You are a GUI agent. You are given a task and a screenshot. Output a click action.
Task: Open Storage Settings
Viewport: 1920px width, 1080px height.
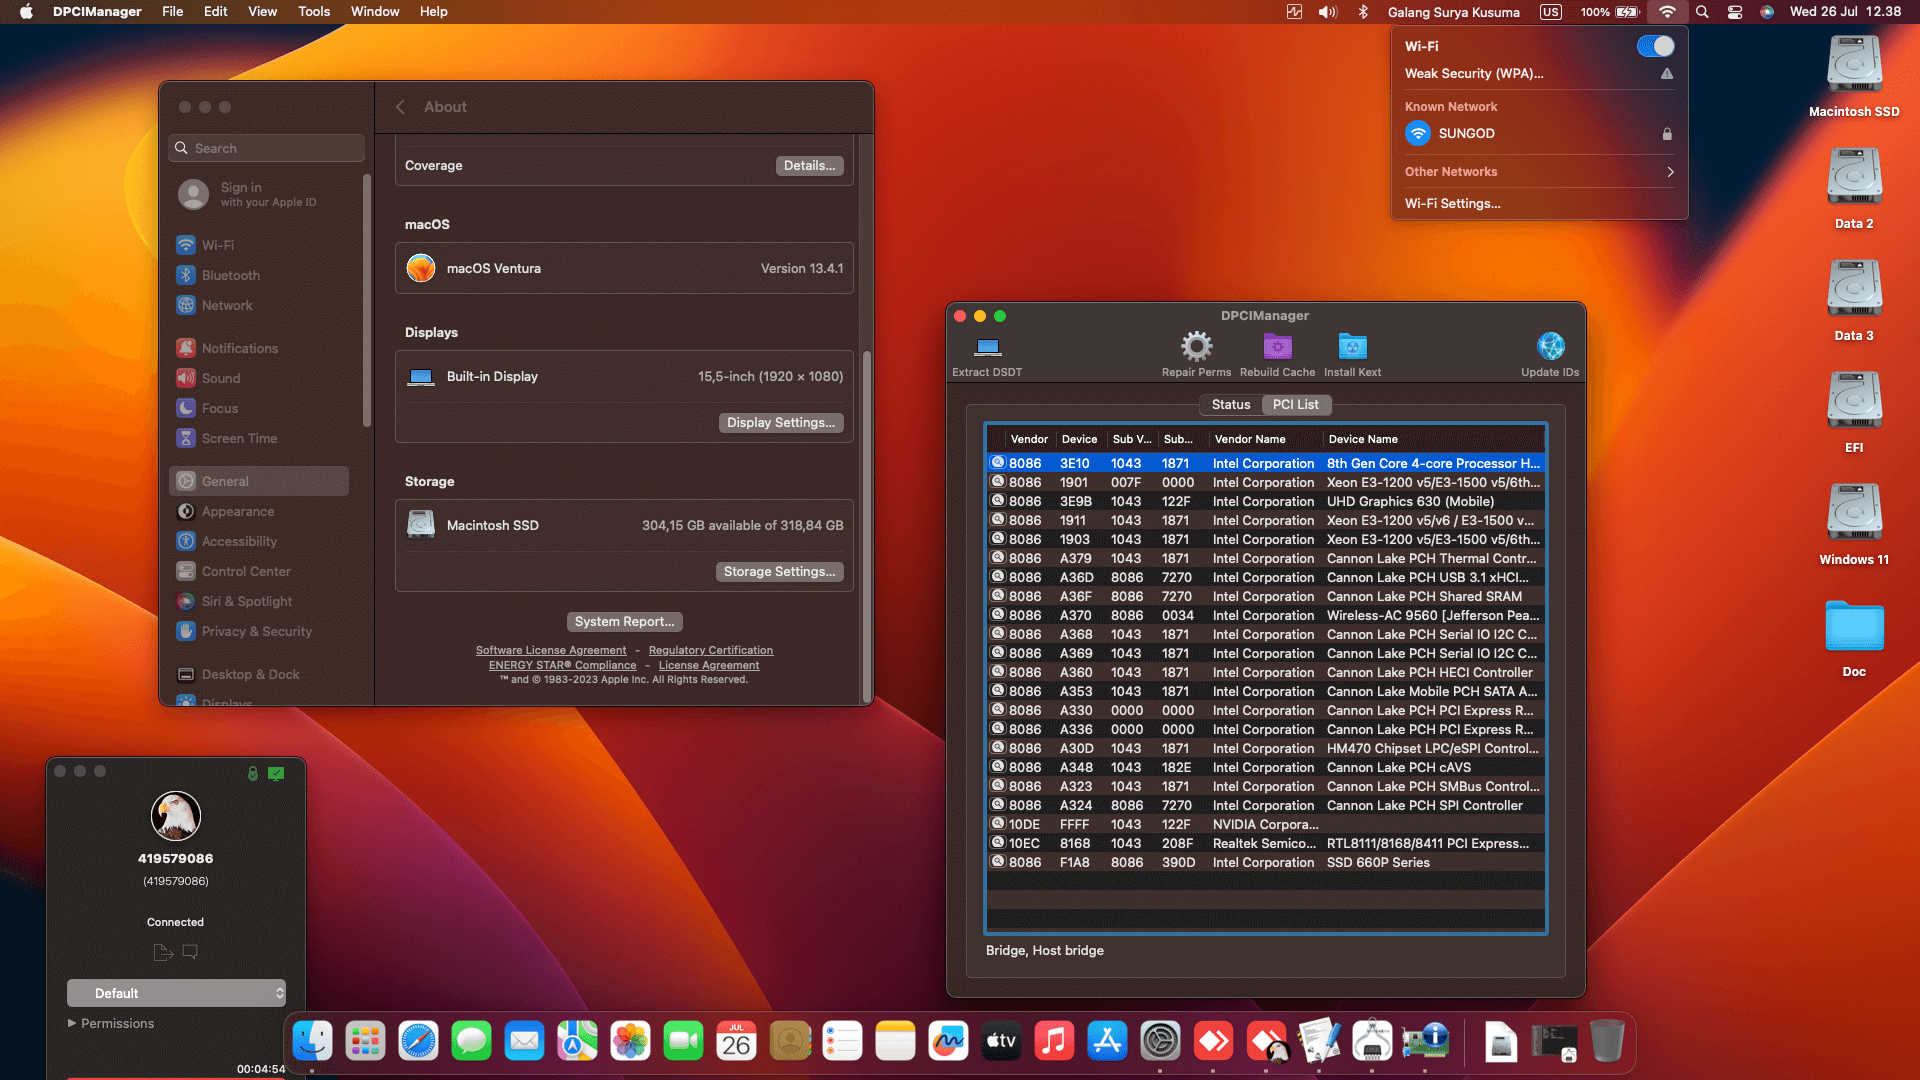click(780, 571)
